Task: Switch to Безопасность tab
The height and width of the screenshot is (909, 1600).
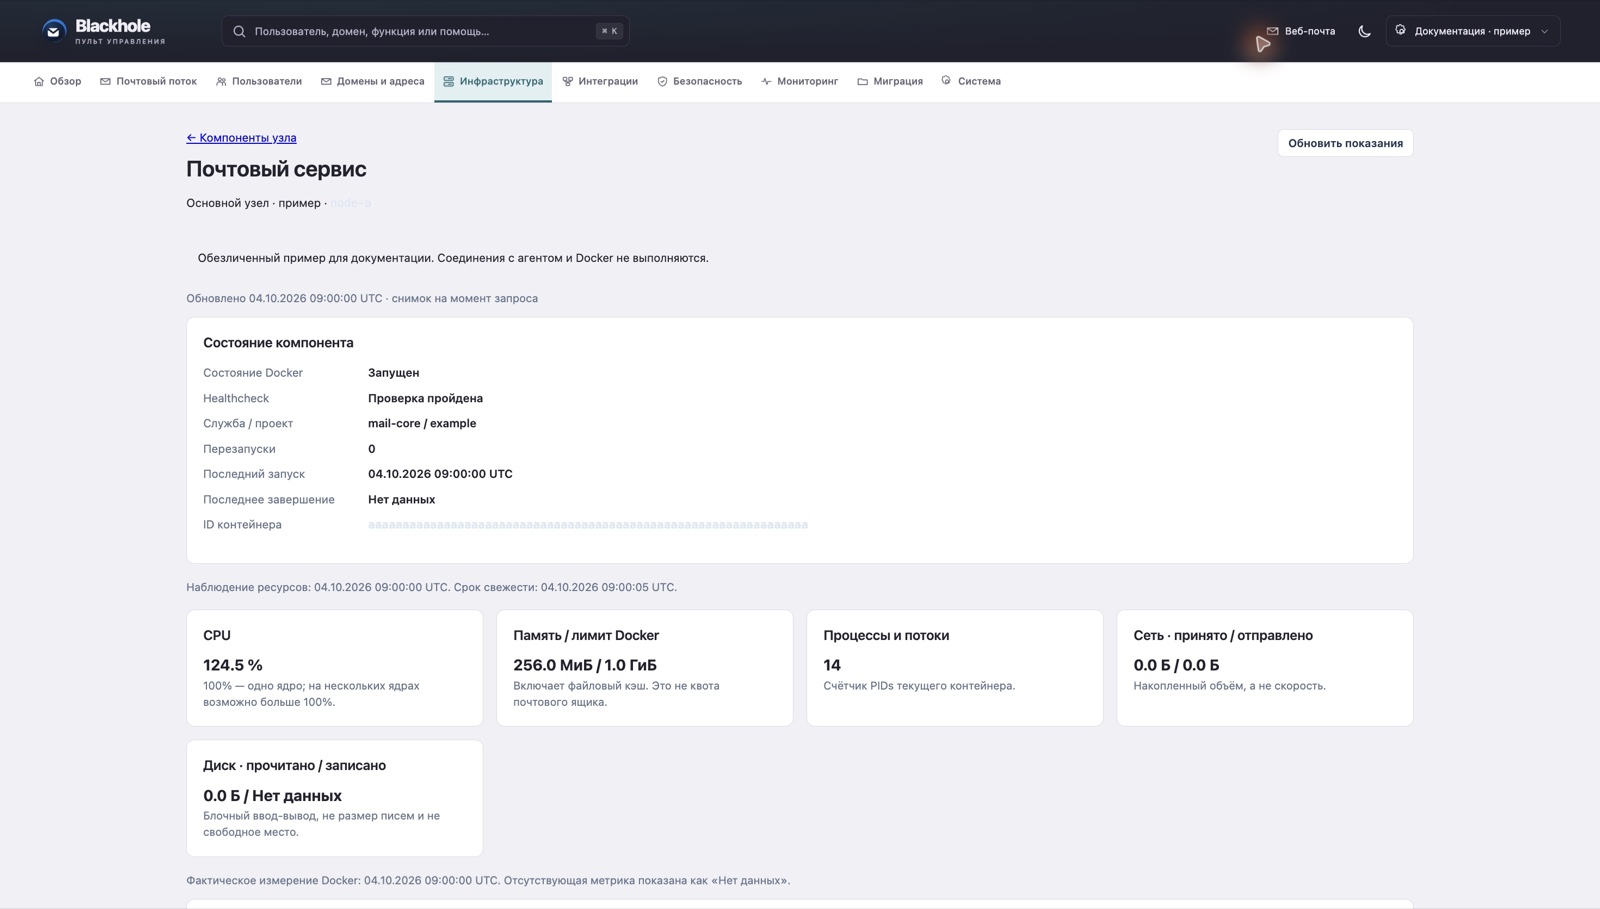Action: pos(699,81)
